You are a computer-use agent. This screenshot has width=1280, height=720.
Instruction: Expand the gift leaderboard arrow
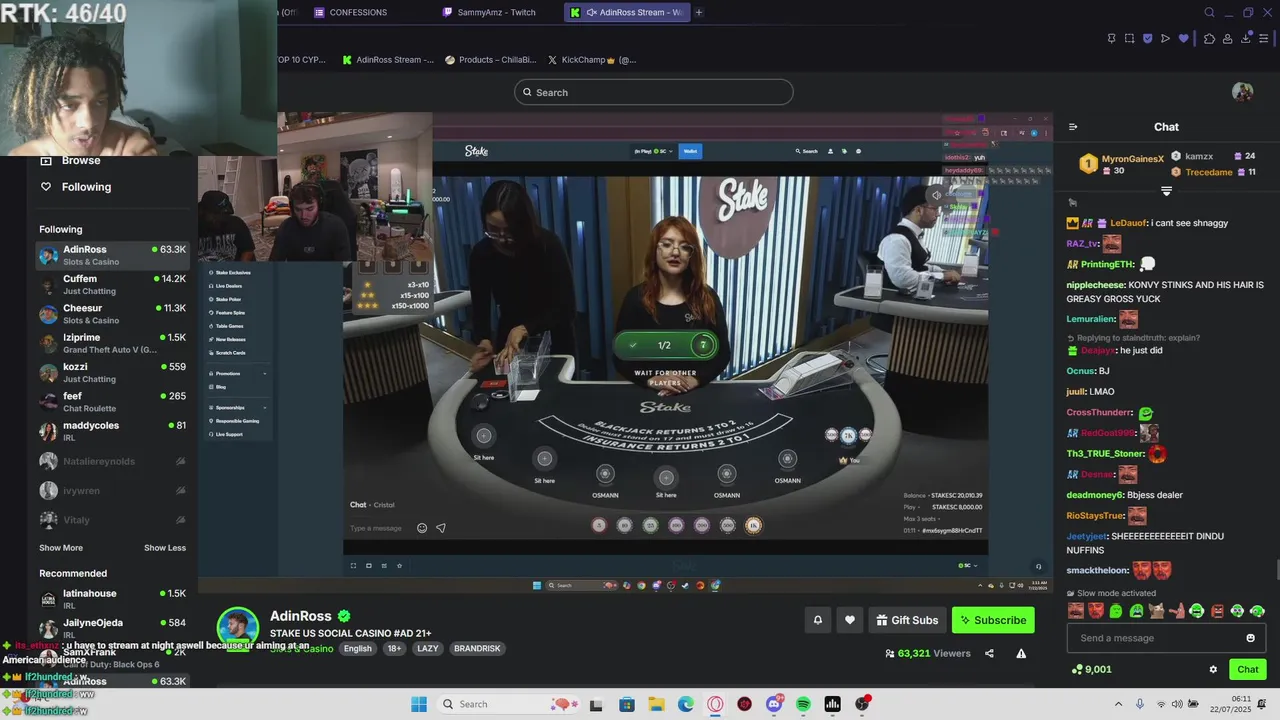(x=1166, y=190)
